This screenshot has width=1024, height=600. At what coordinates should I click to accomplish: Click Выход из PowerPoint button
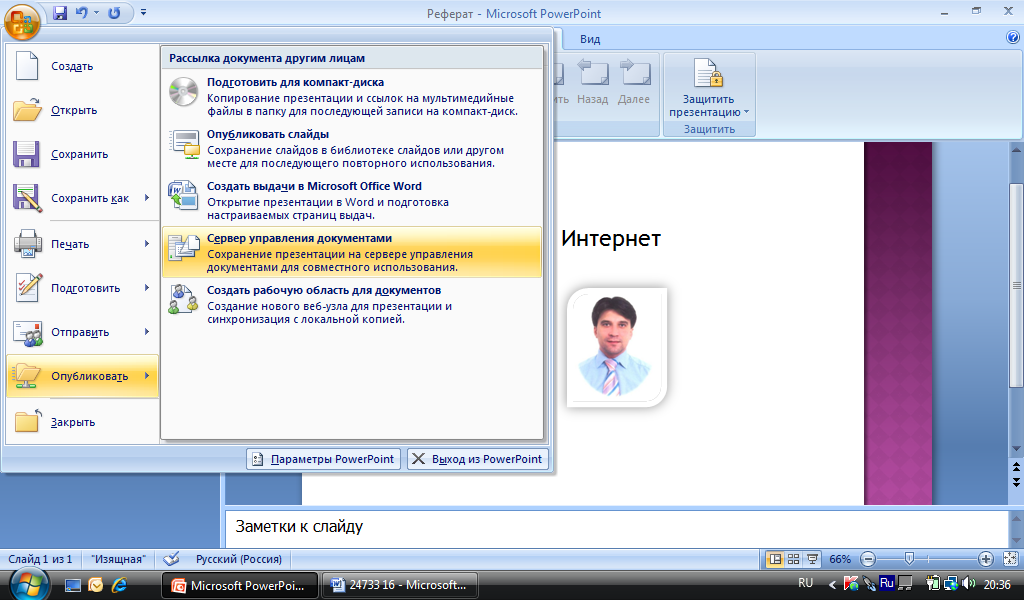[478, 459]
